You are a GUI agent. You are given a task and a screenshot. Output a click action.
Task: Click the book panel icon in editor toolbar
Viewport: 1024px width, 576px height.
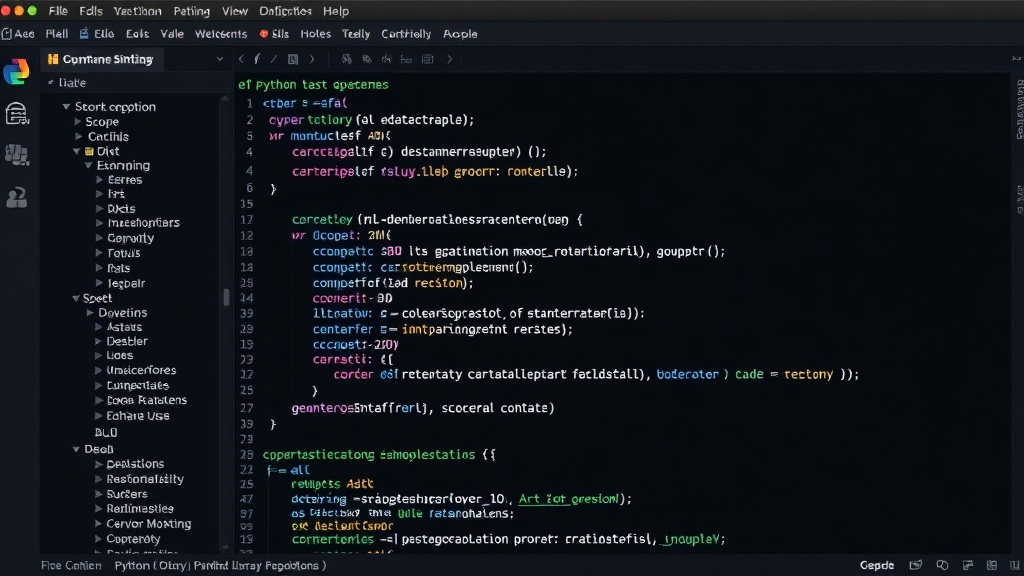point(293,59)
